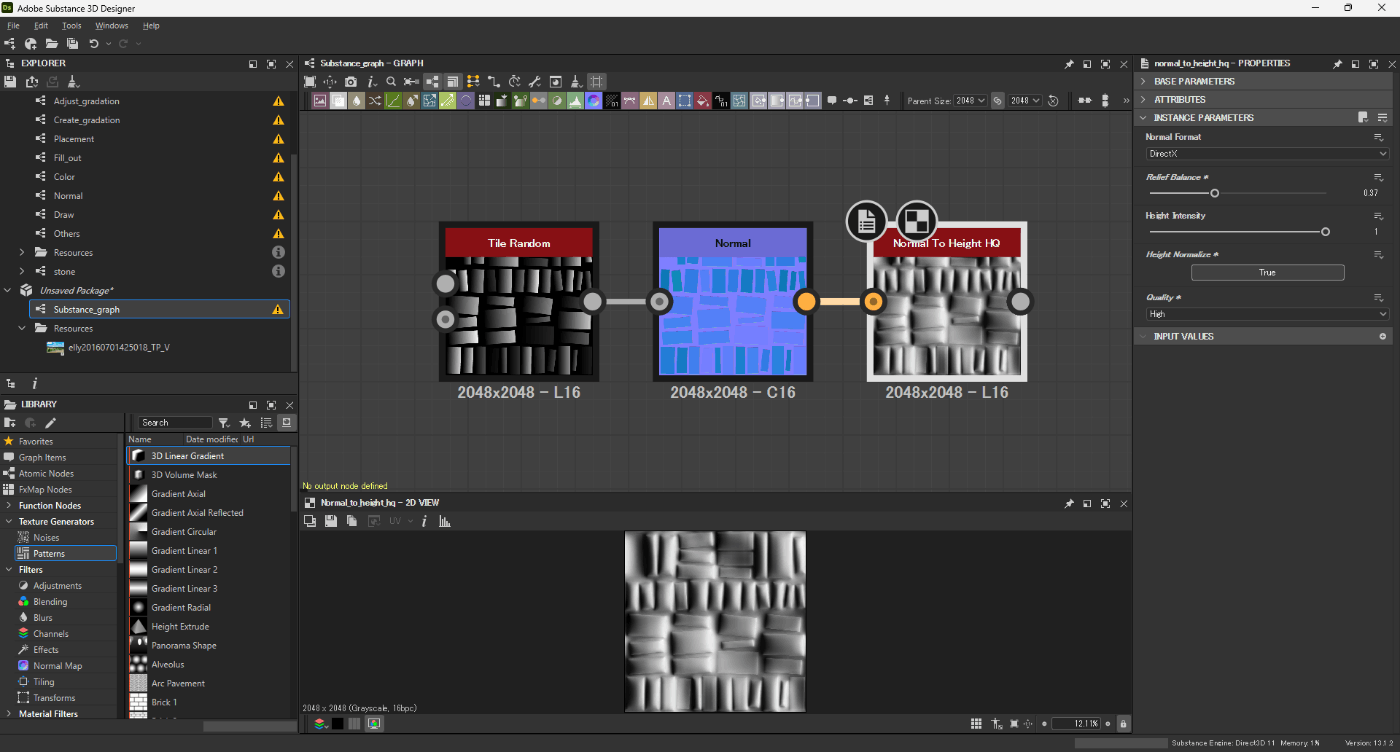This screenshot has width=1400, height=752.
Task: Select the Patterns library category
Action: click(x=65, y=553)
